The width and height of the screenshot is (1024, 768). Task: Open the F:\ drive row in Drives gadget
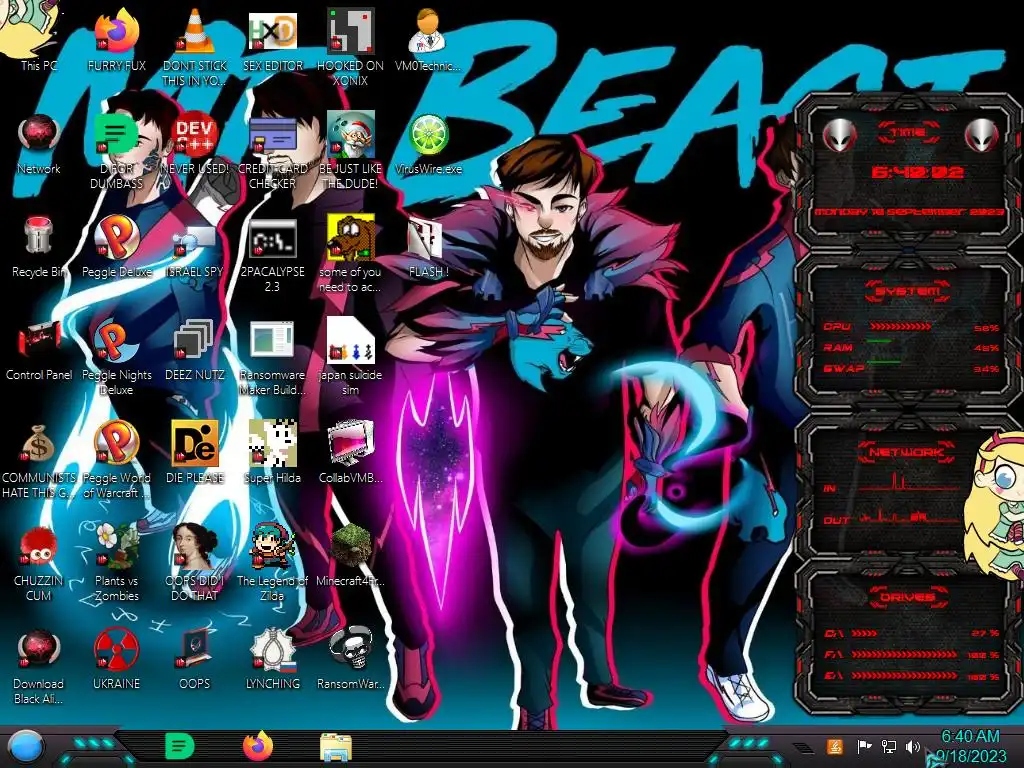tap(910, 654)
